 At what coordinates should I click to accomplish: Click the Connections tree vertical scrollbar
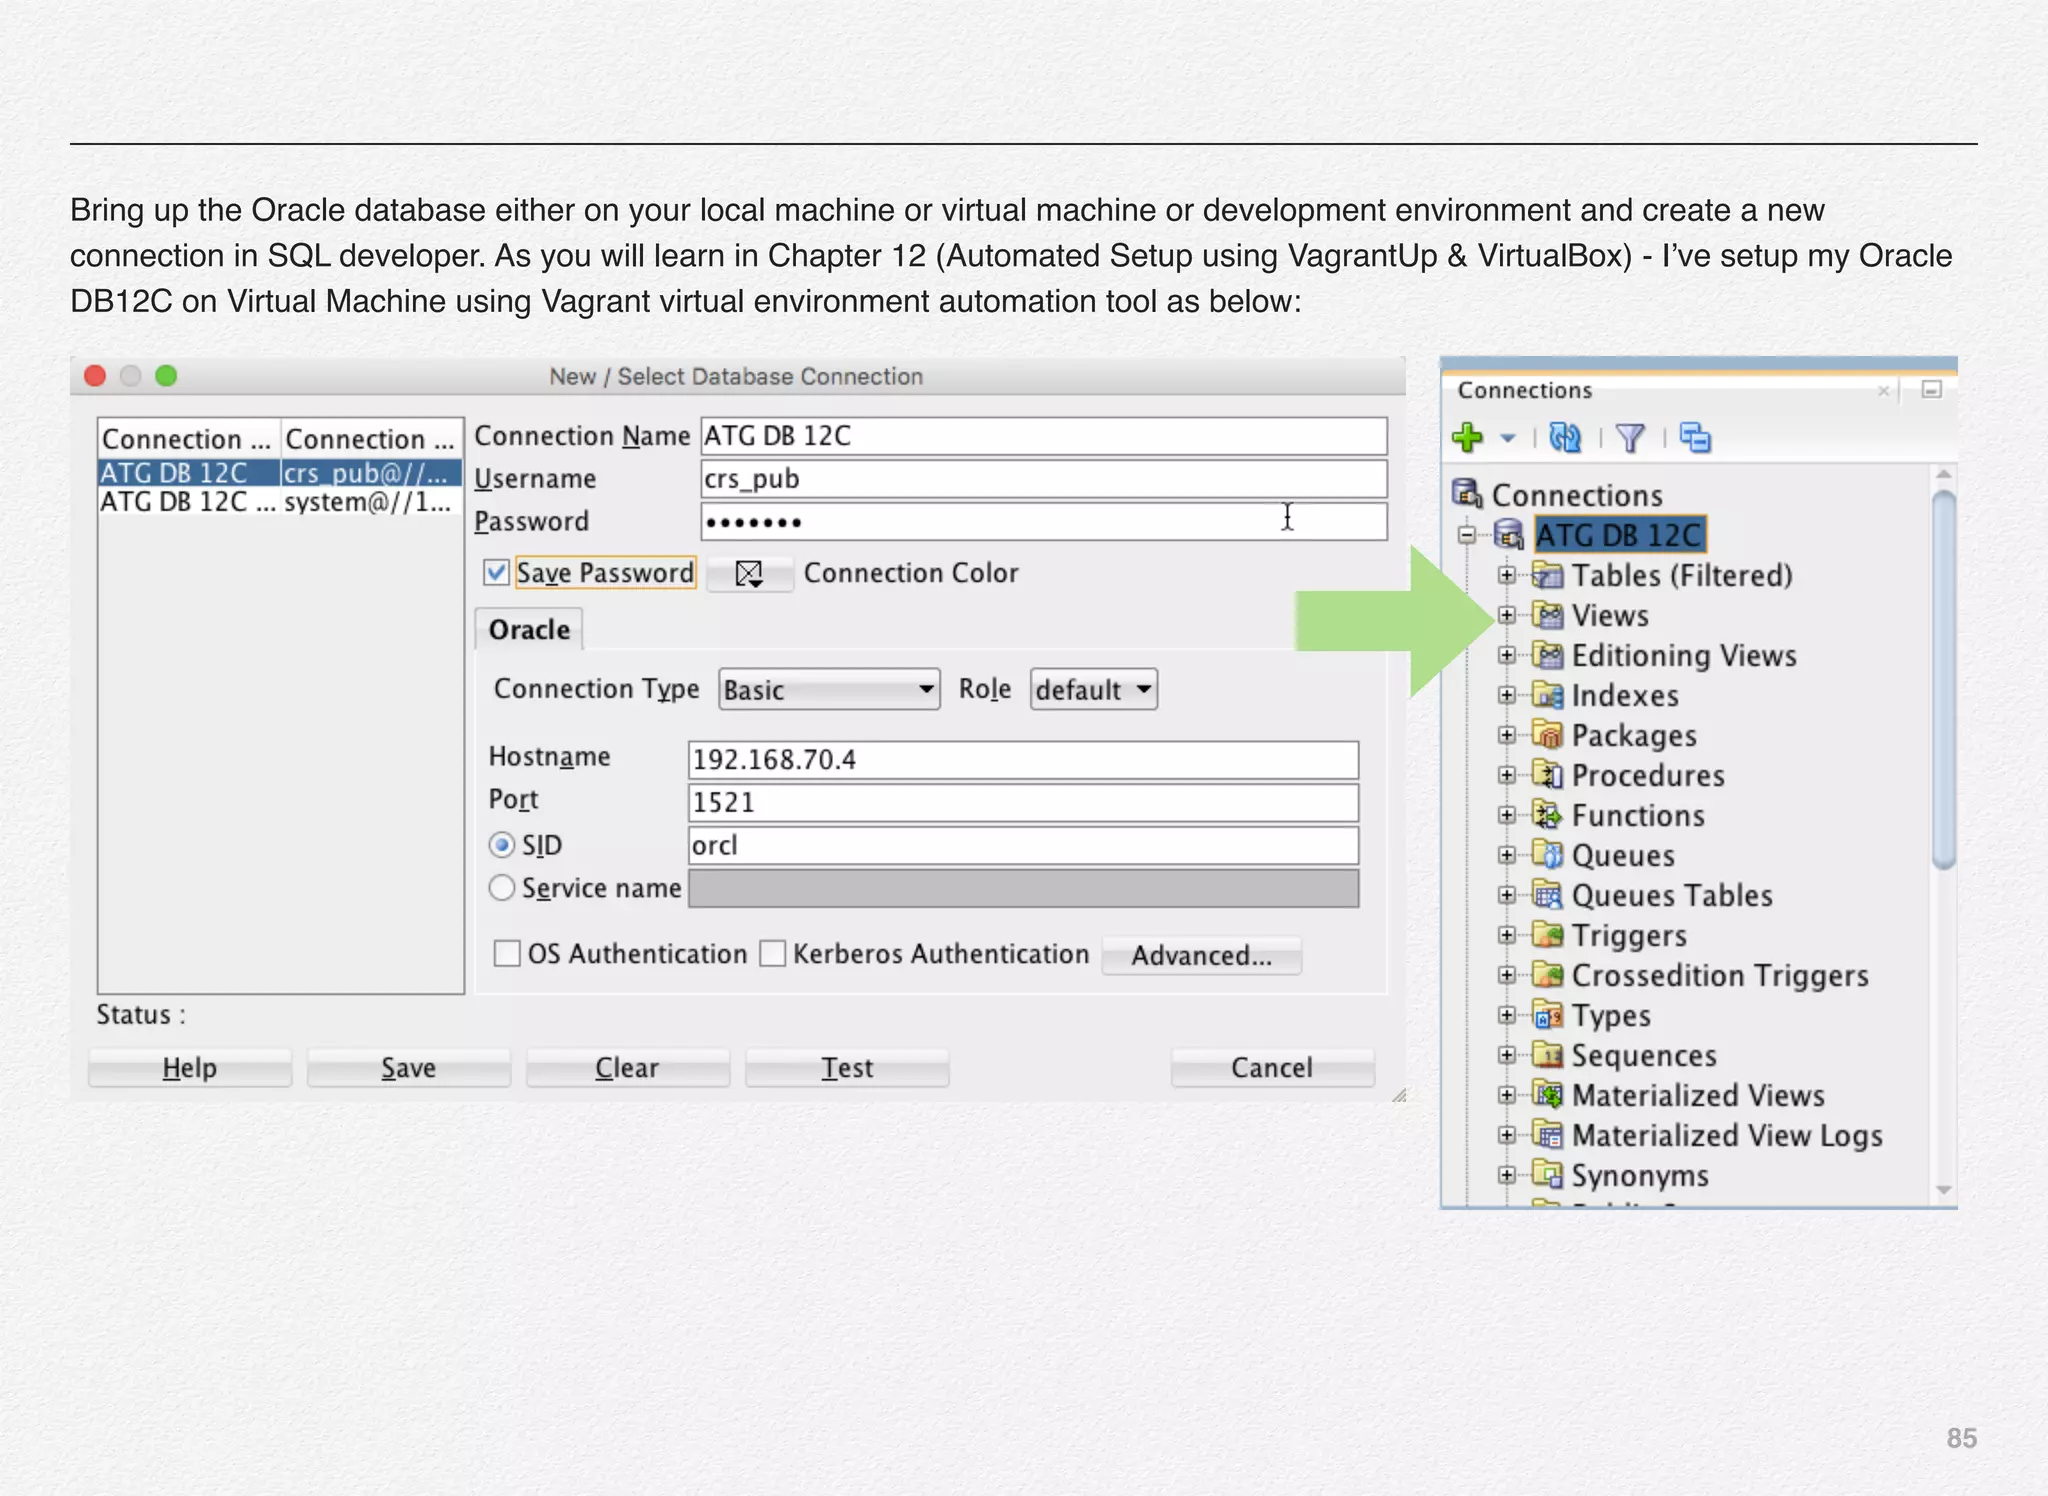point(1943,680)
